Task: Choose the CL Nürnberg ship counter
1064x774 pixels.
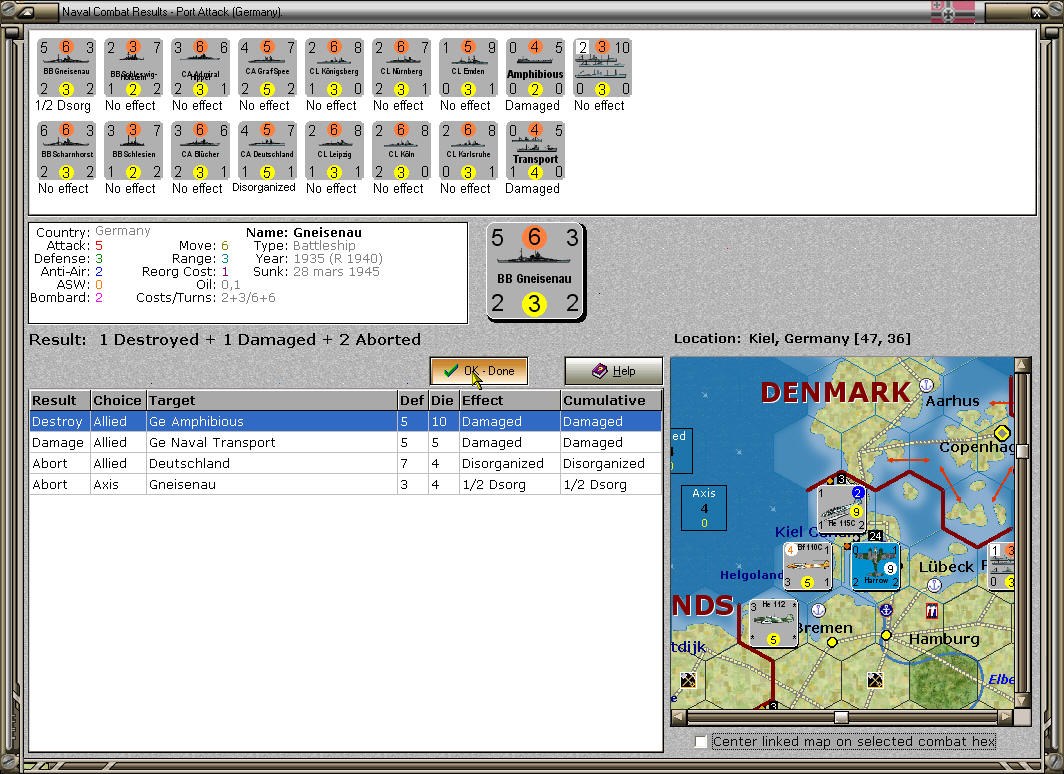Action: click(x=401, y=68)
